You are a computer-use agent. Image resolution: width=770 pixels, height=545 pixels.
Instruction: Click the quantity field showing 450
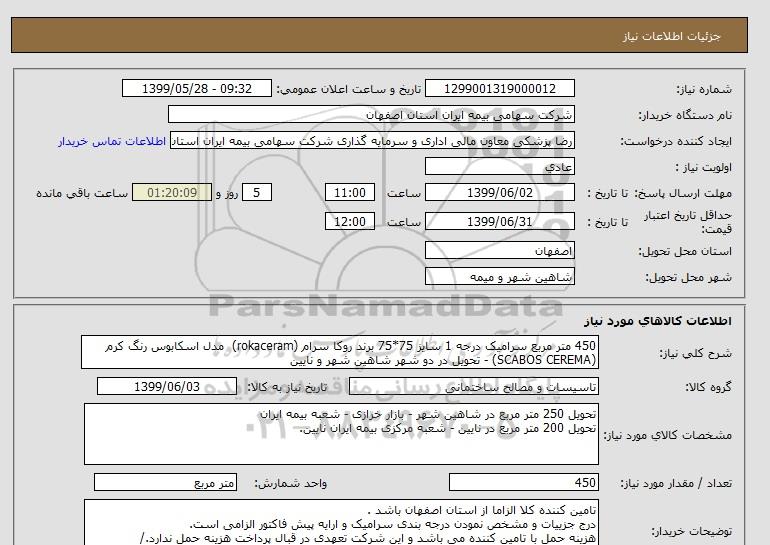[x=524, y=482]
